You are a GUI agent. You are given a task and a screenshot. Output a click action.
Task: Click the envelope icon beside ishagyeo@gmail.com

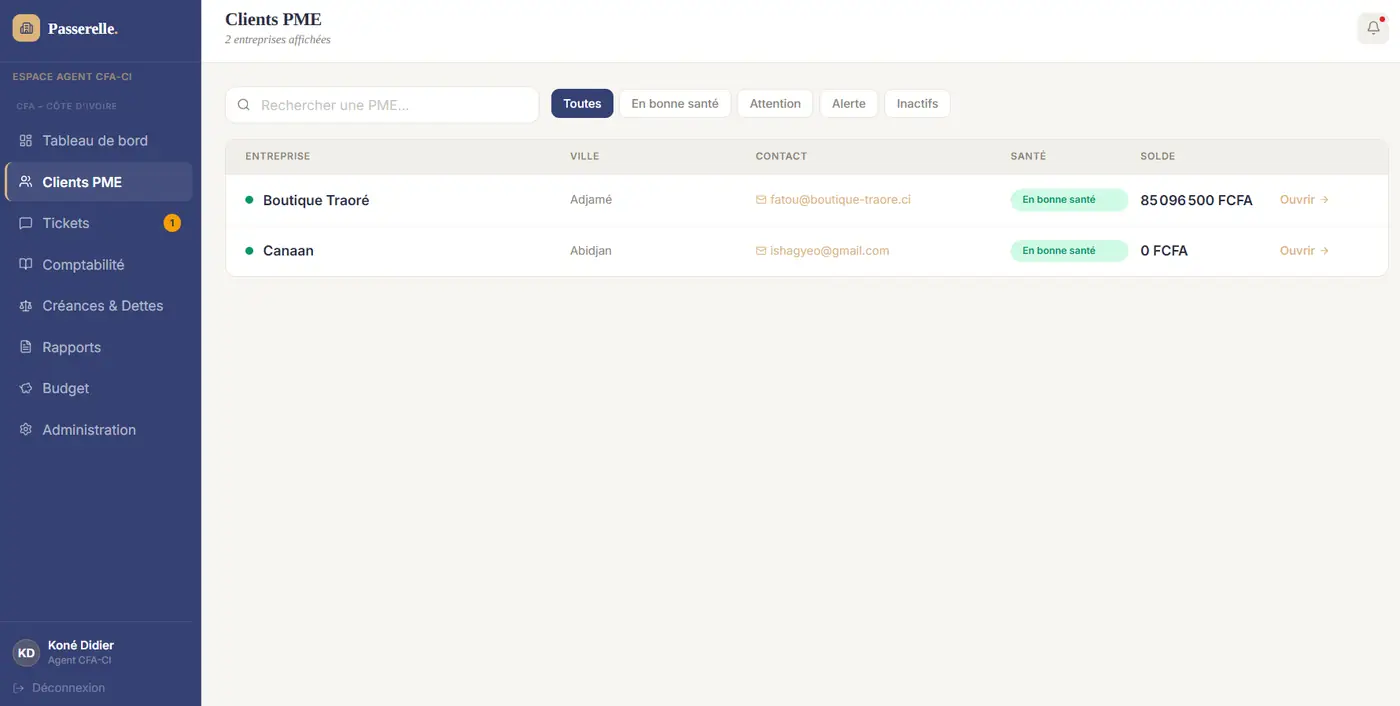click(761, 251)
